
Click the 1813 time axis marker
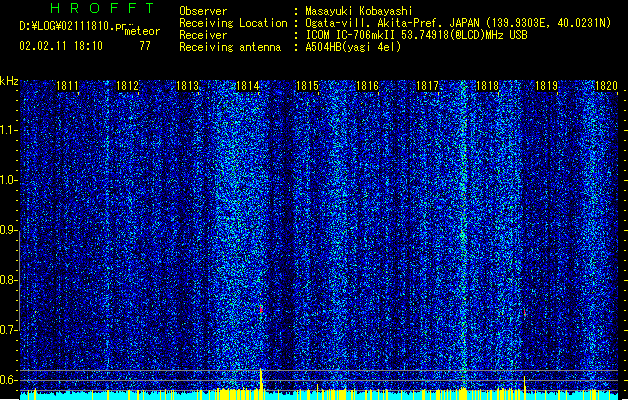point(187,86)
